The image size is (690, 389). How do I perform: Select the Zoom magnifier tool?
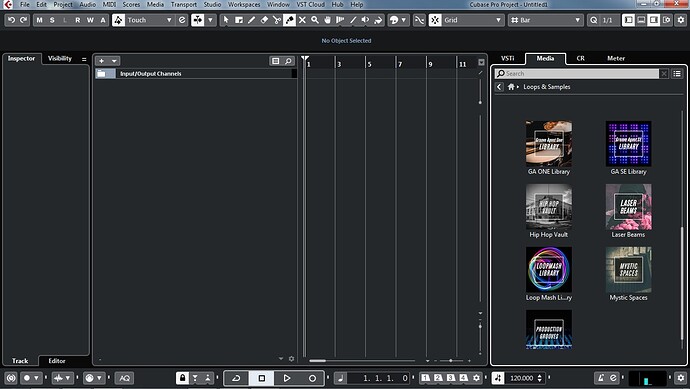[315, 20]
